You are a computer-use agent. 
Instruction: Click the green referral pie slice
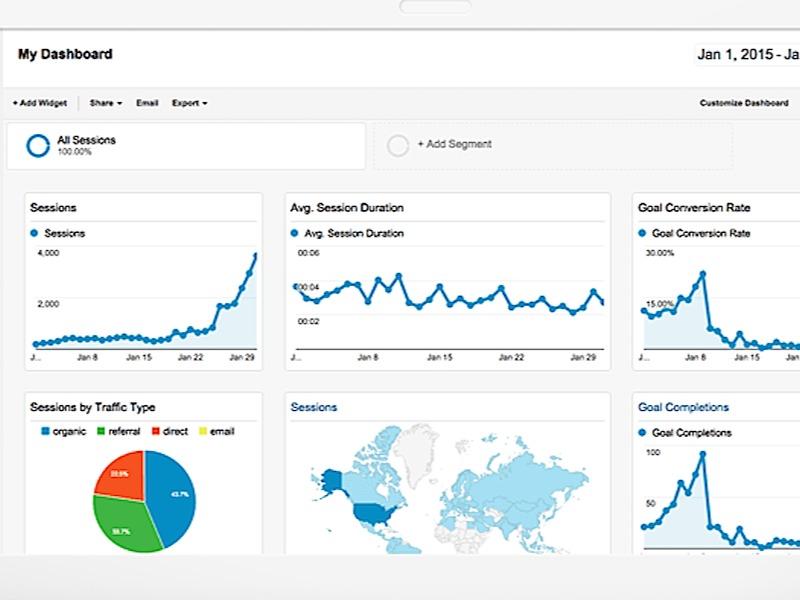pyautogui.click(x=125, y=526)
